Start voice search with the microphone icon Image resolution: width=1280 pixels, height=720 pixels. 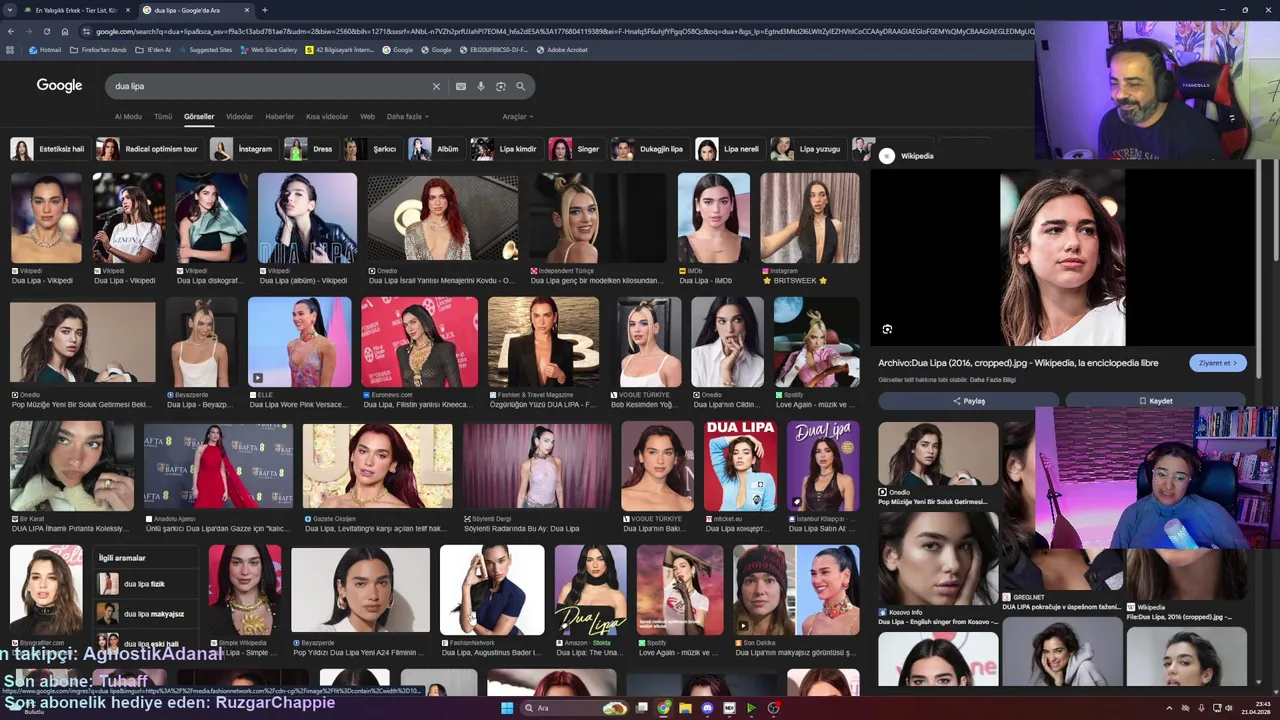481,87
